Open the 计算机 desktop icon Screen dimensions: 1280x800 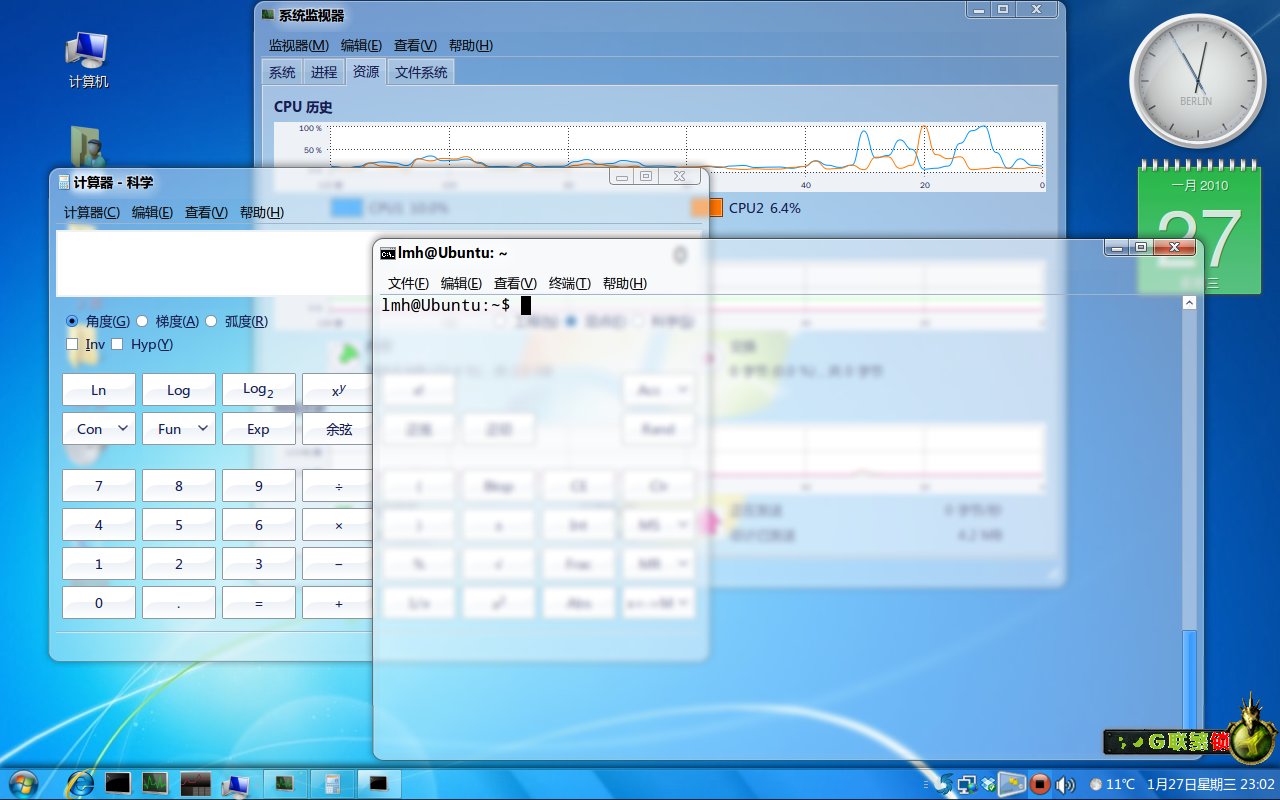pyautogui.click(x=88, y=60)
